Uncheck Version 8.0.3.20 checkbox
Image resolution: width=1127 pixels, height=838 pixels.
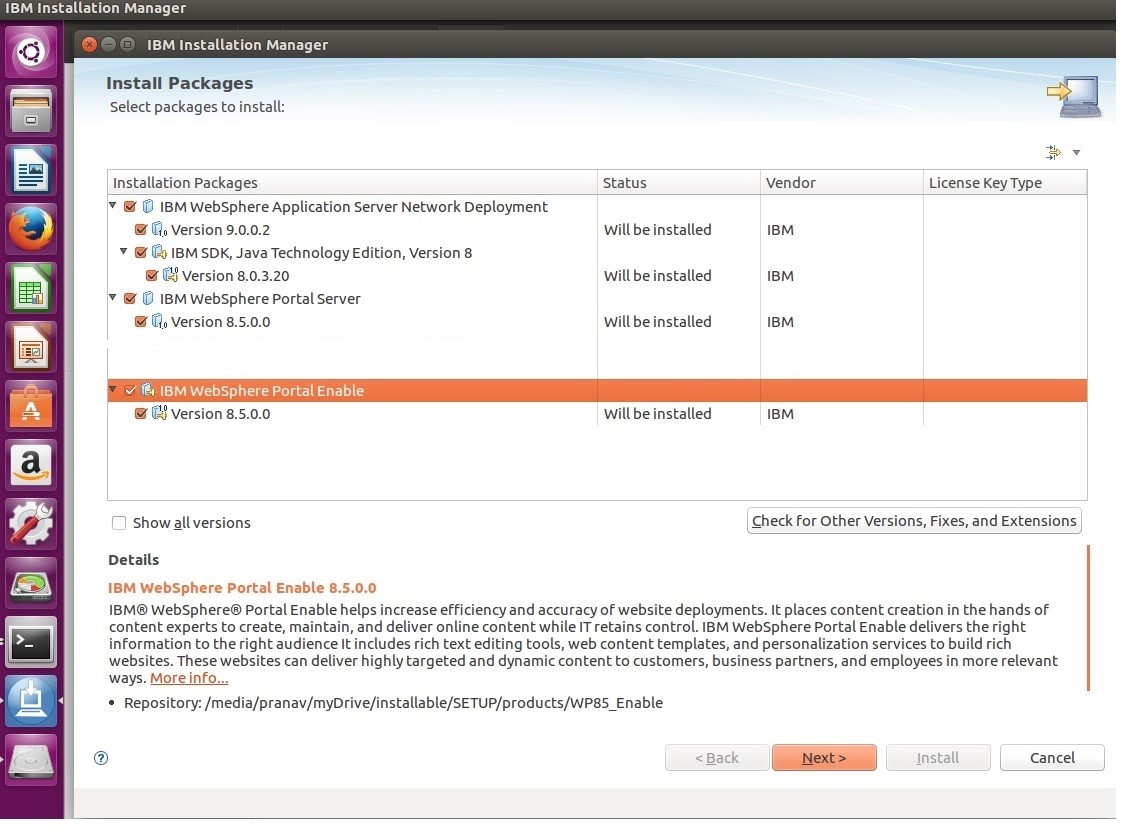(x=152, y=276)
